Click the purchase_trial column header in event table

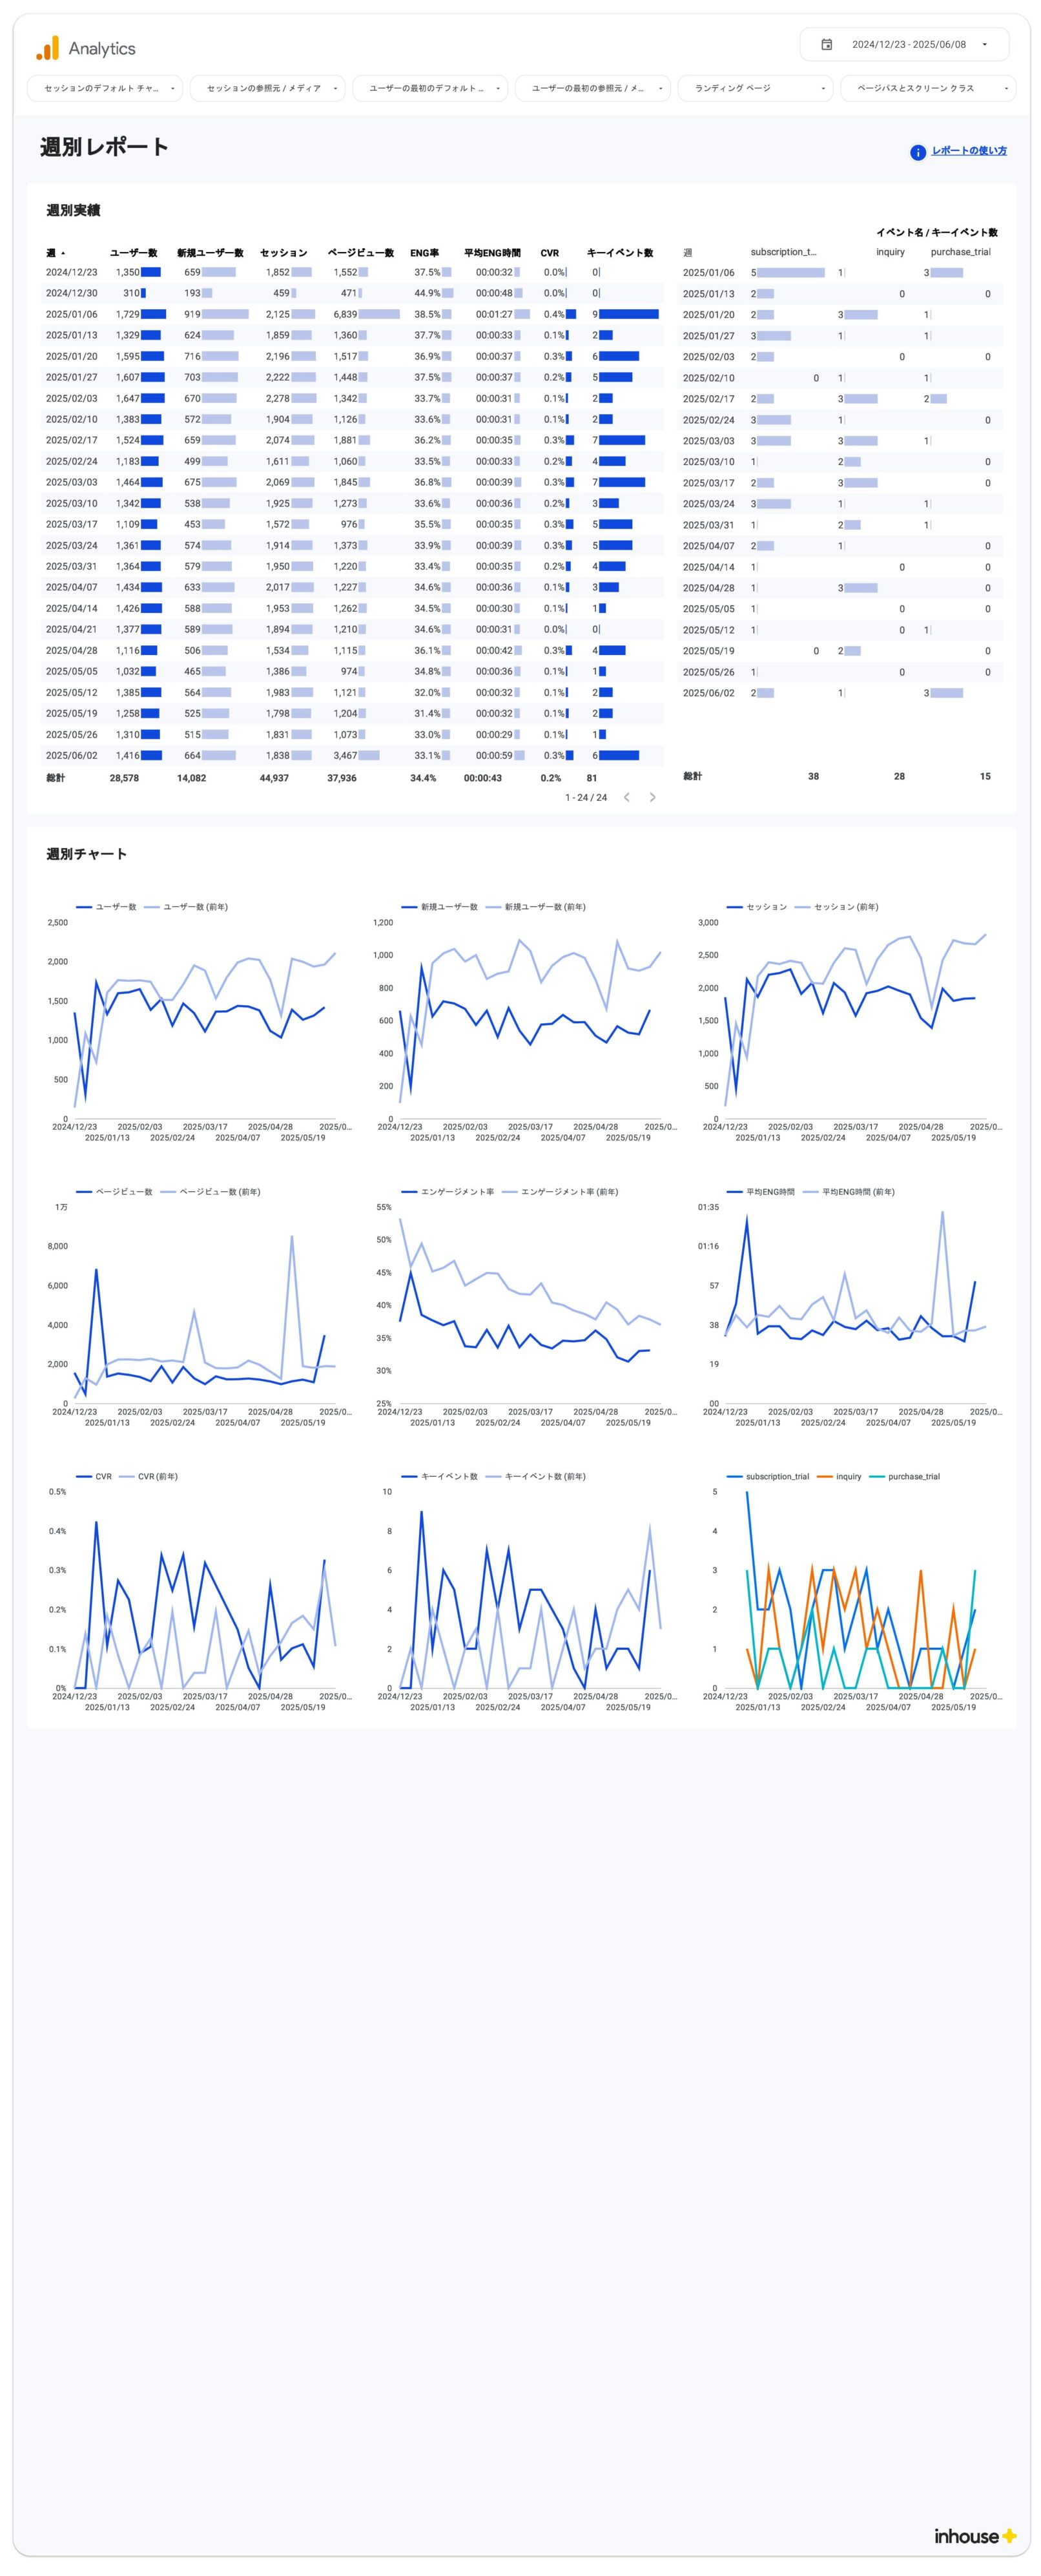click(x=960, y=252)
